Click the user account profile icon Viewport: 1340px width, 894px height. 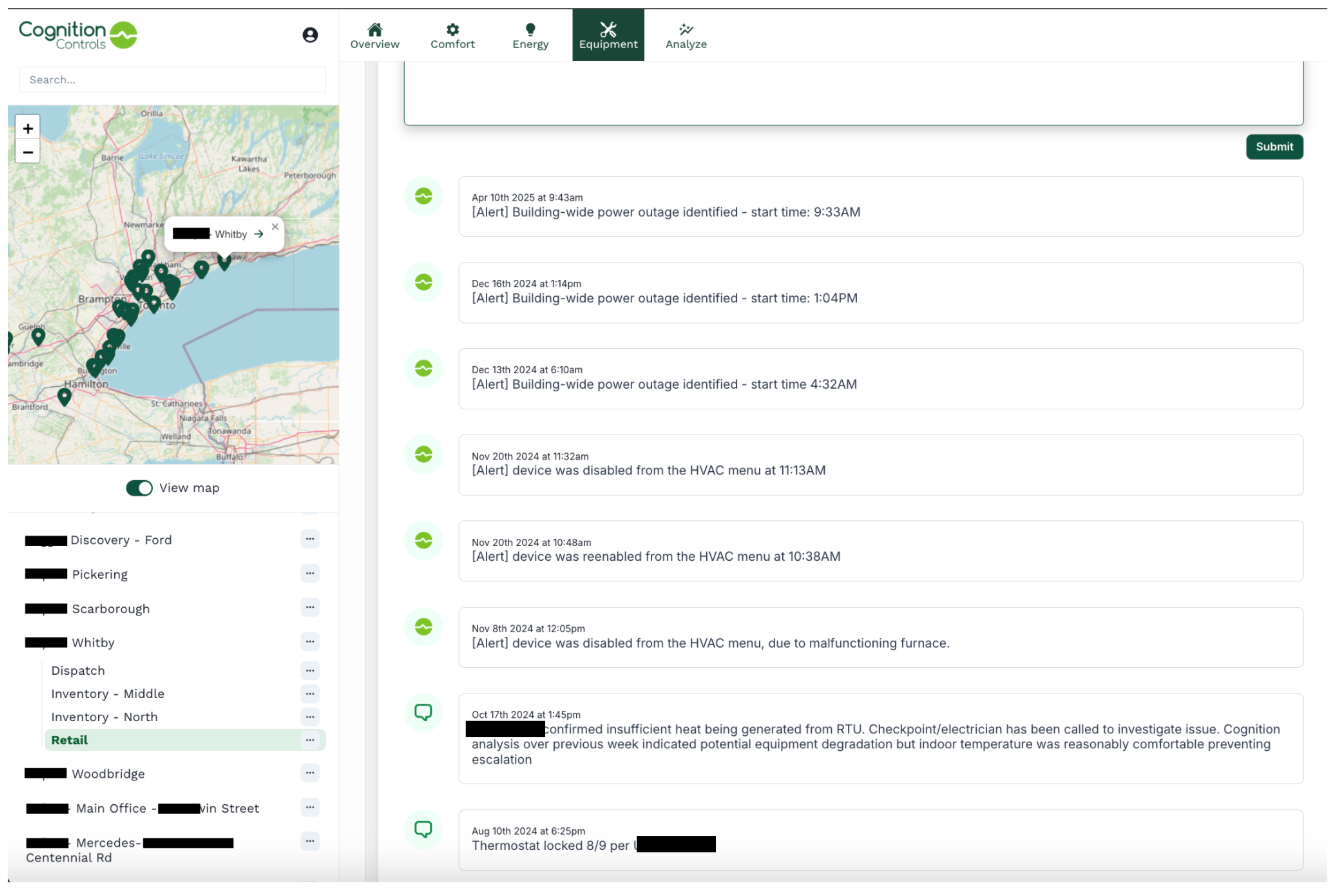(310, 35)
